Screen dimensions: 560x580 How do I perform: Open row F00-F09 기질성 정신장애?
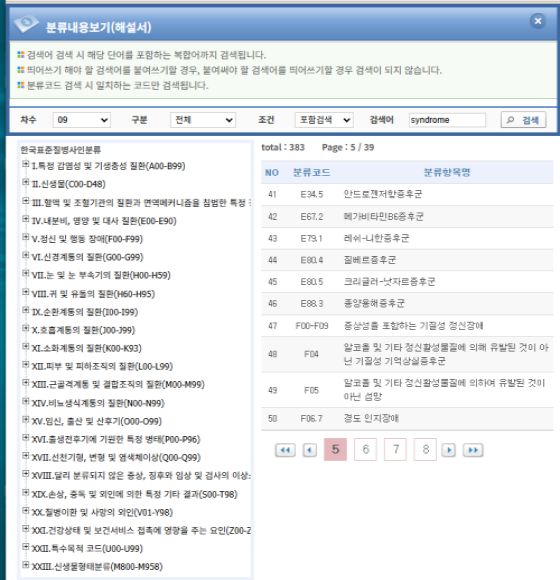click(407, 326)
